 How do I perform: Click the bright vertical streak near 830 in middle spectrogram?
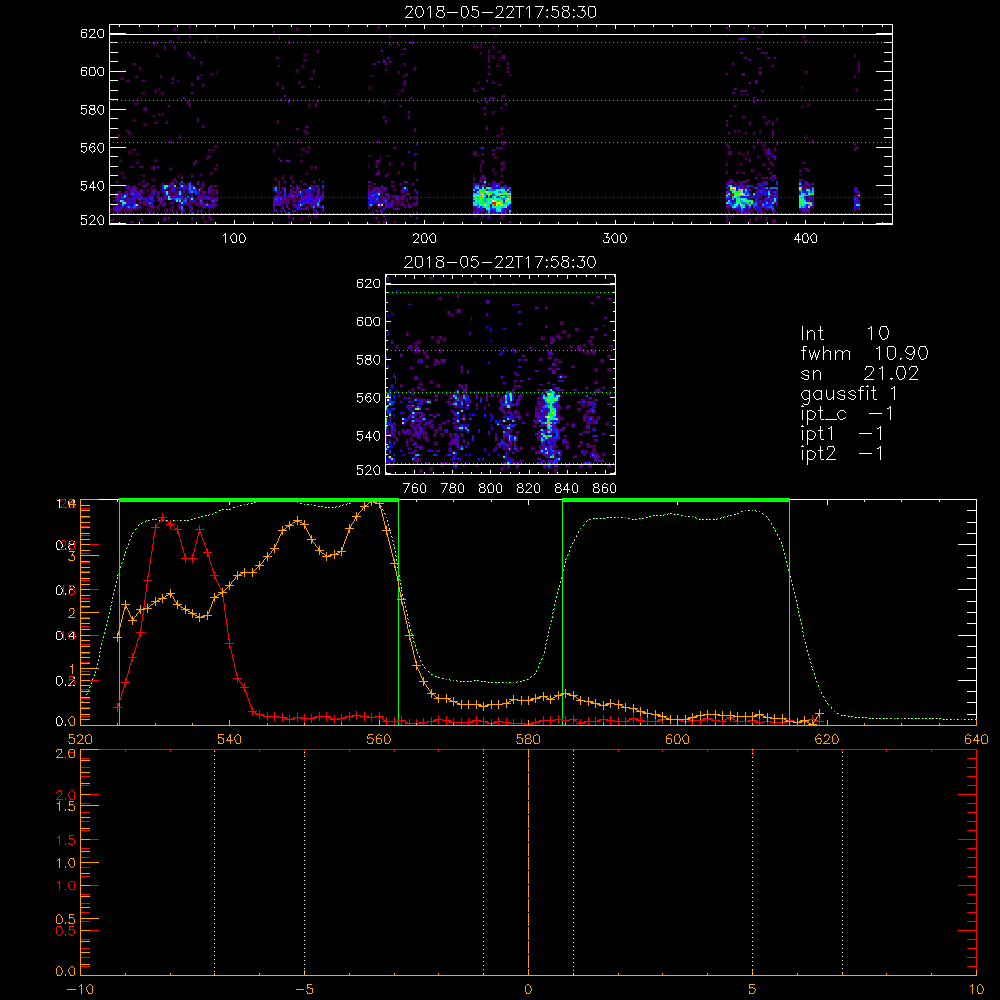(548, 424)
